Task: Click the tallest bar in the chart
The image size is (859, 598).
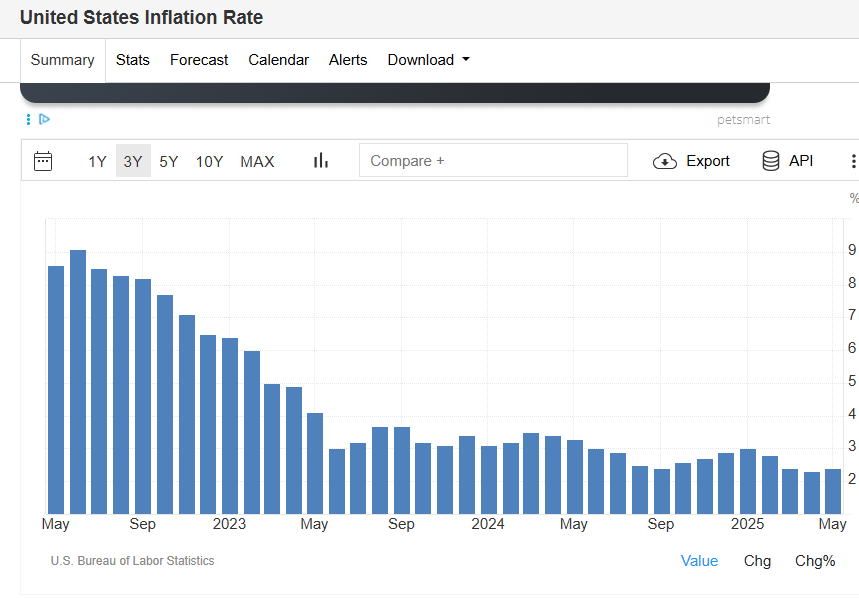Action: 78,380
